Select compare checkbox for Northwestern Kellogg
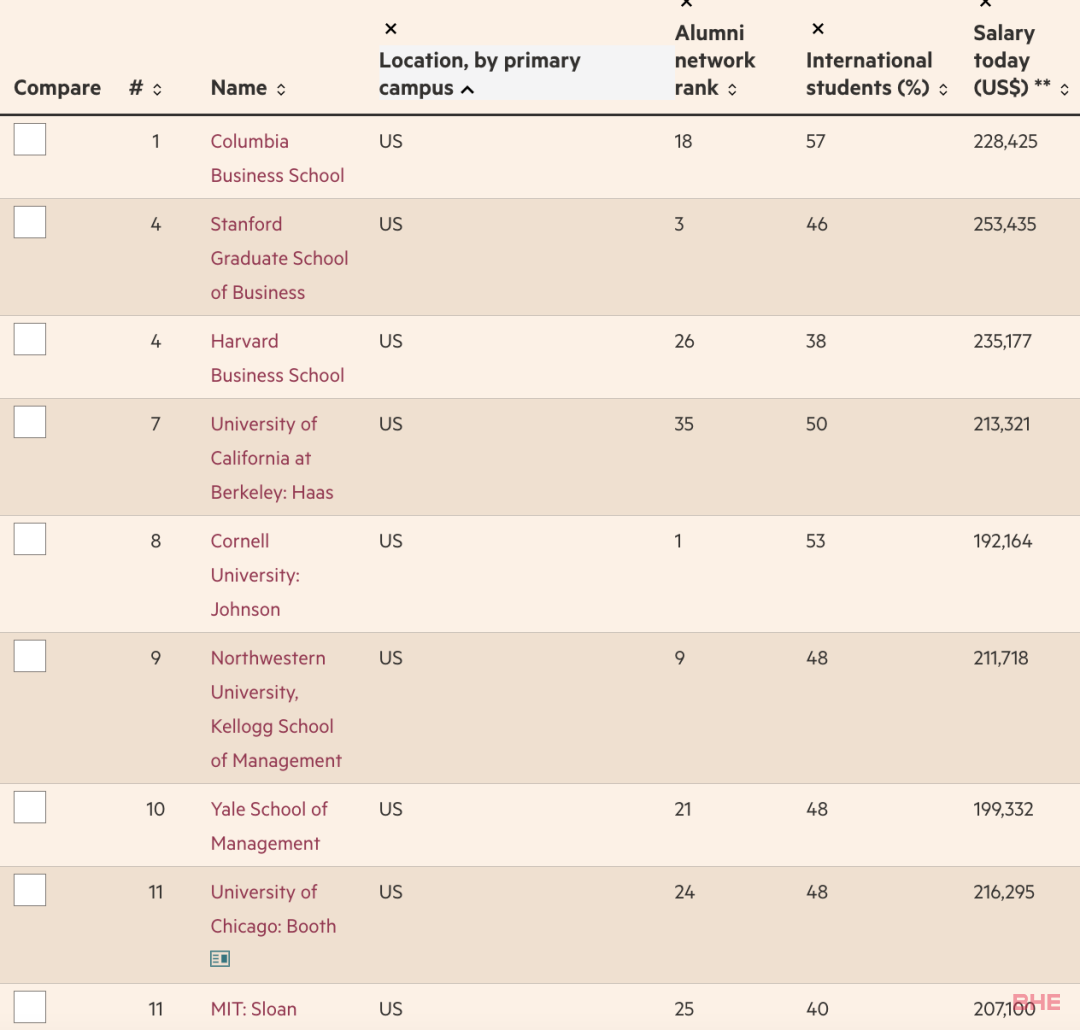The image size is (1080, 1030). pyautogui.click(x=30, y=656)
